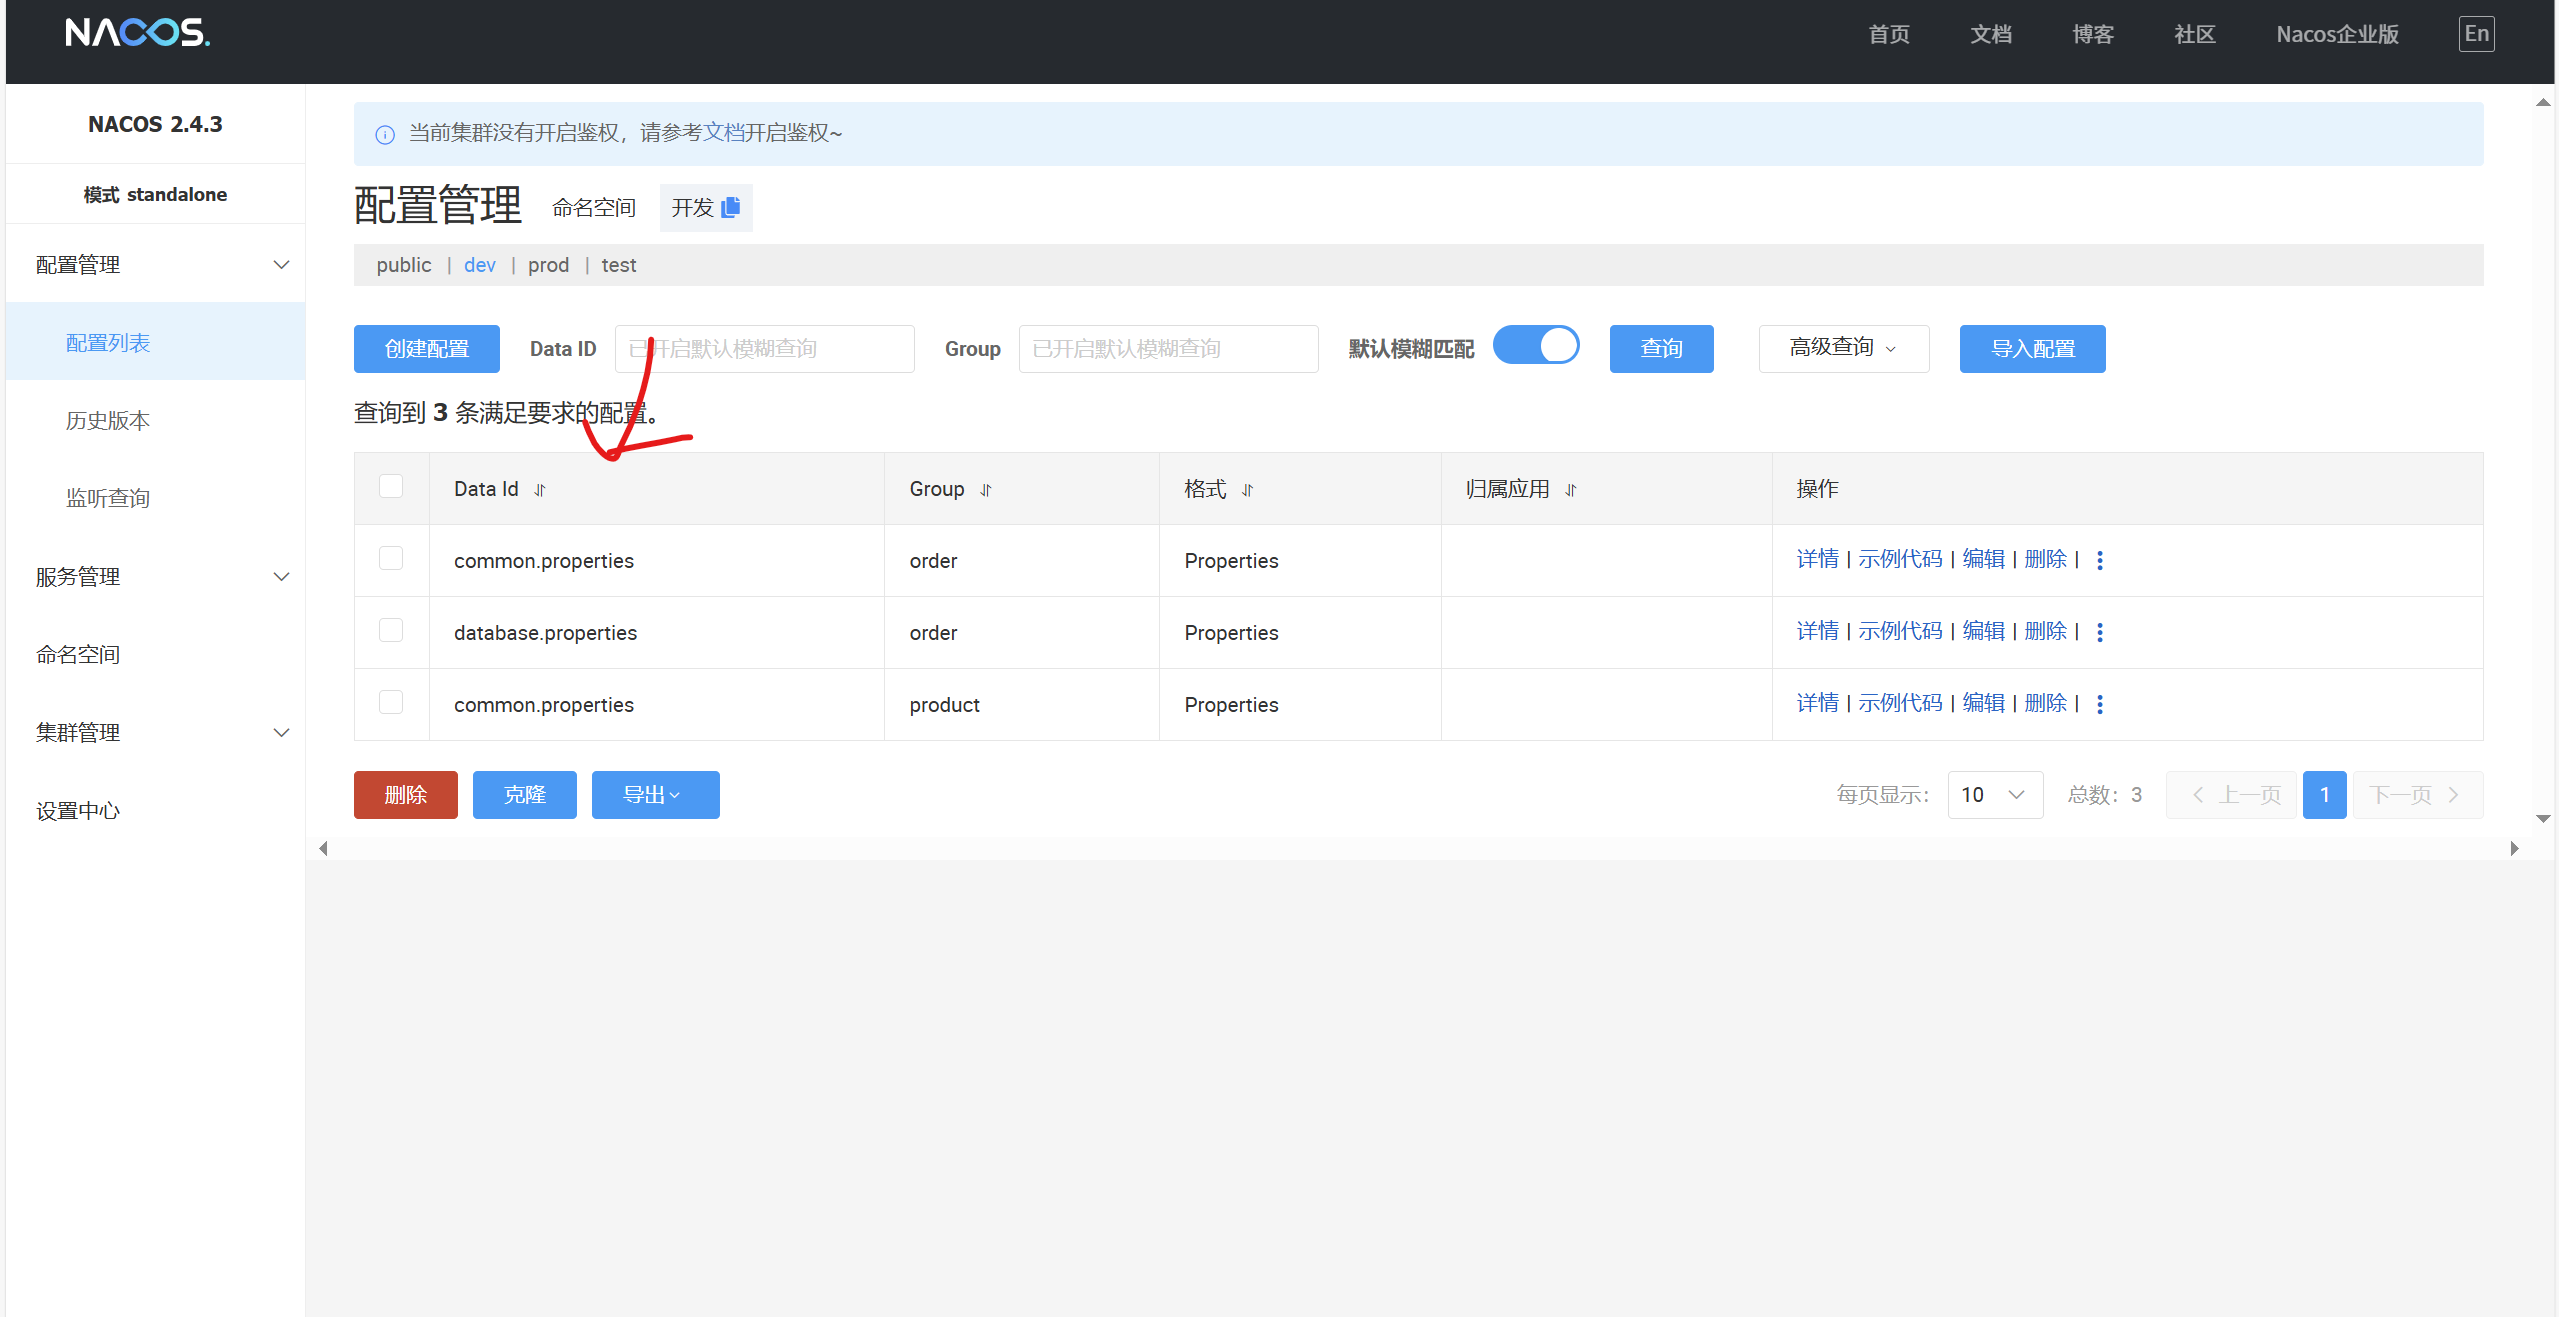Viewport: 2559px width, 1317px height.
Task: Open more actions for common.properties order row
Action: [2100, 560]
